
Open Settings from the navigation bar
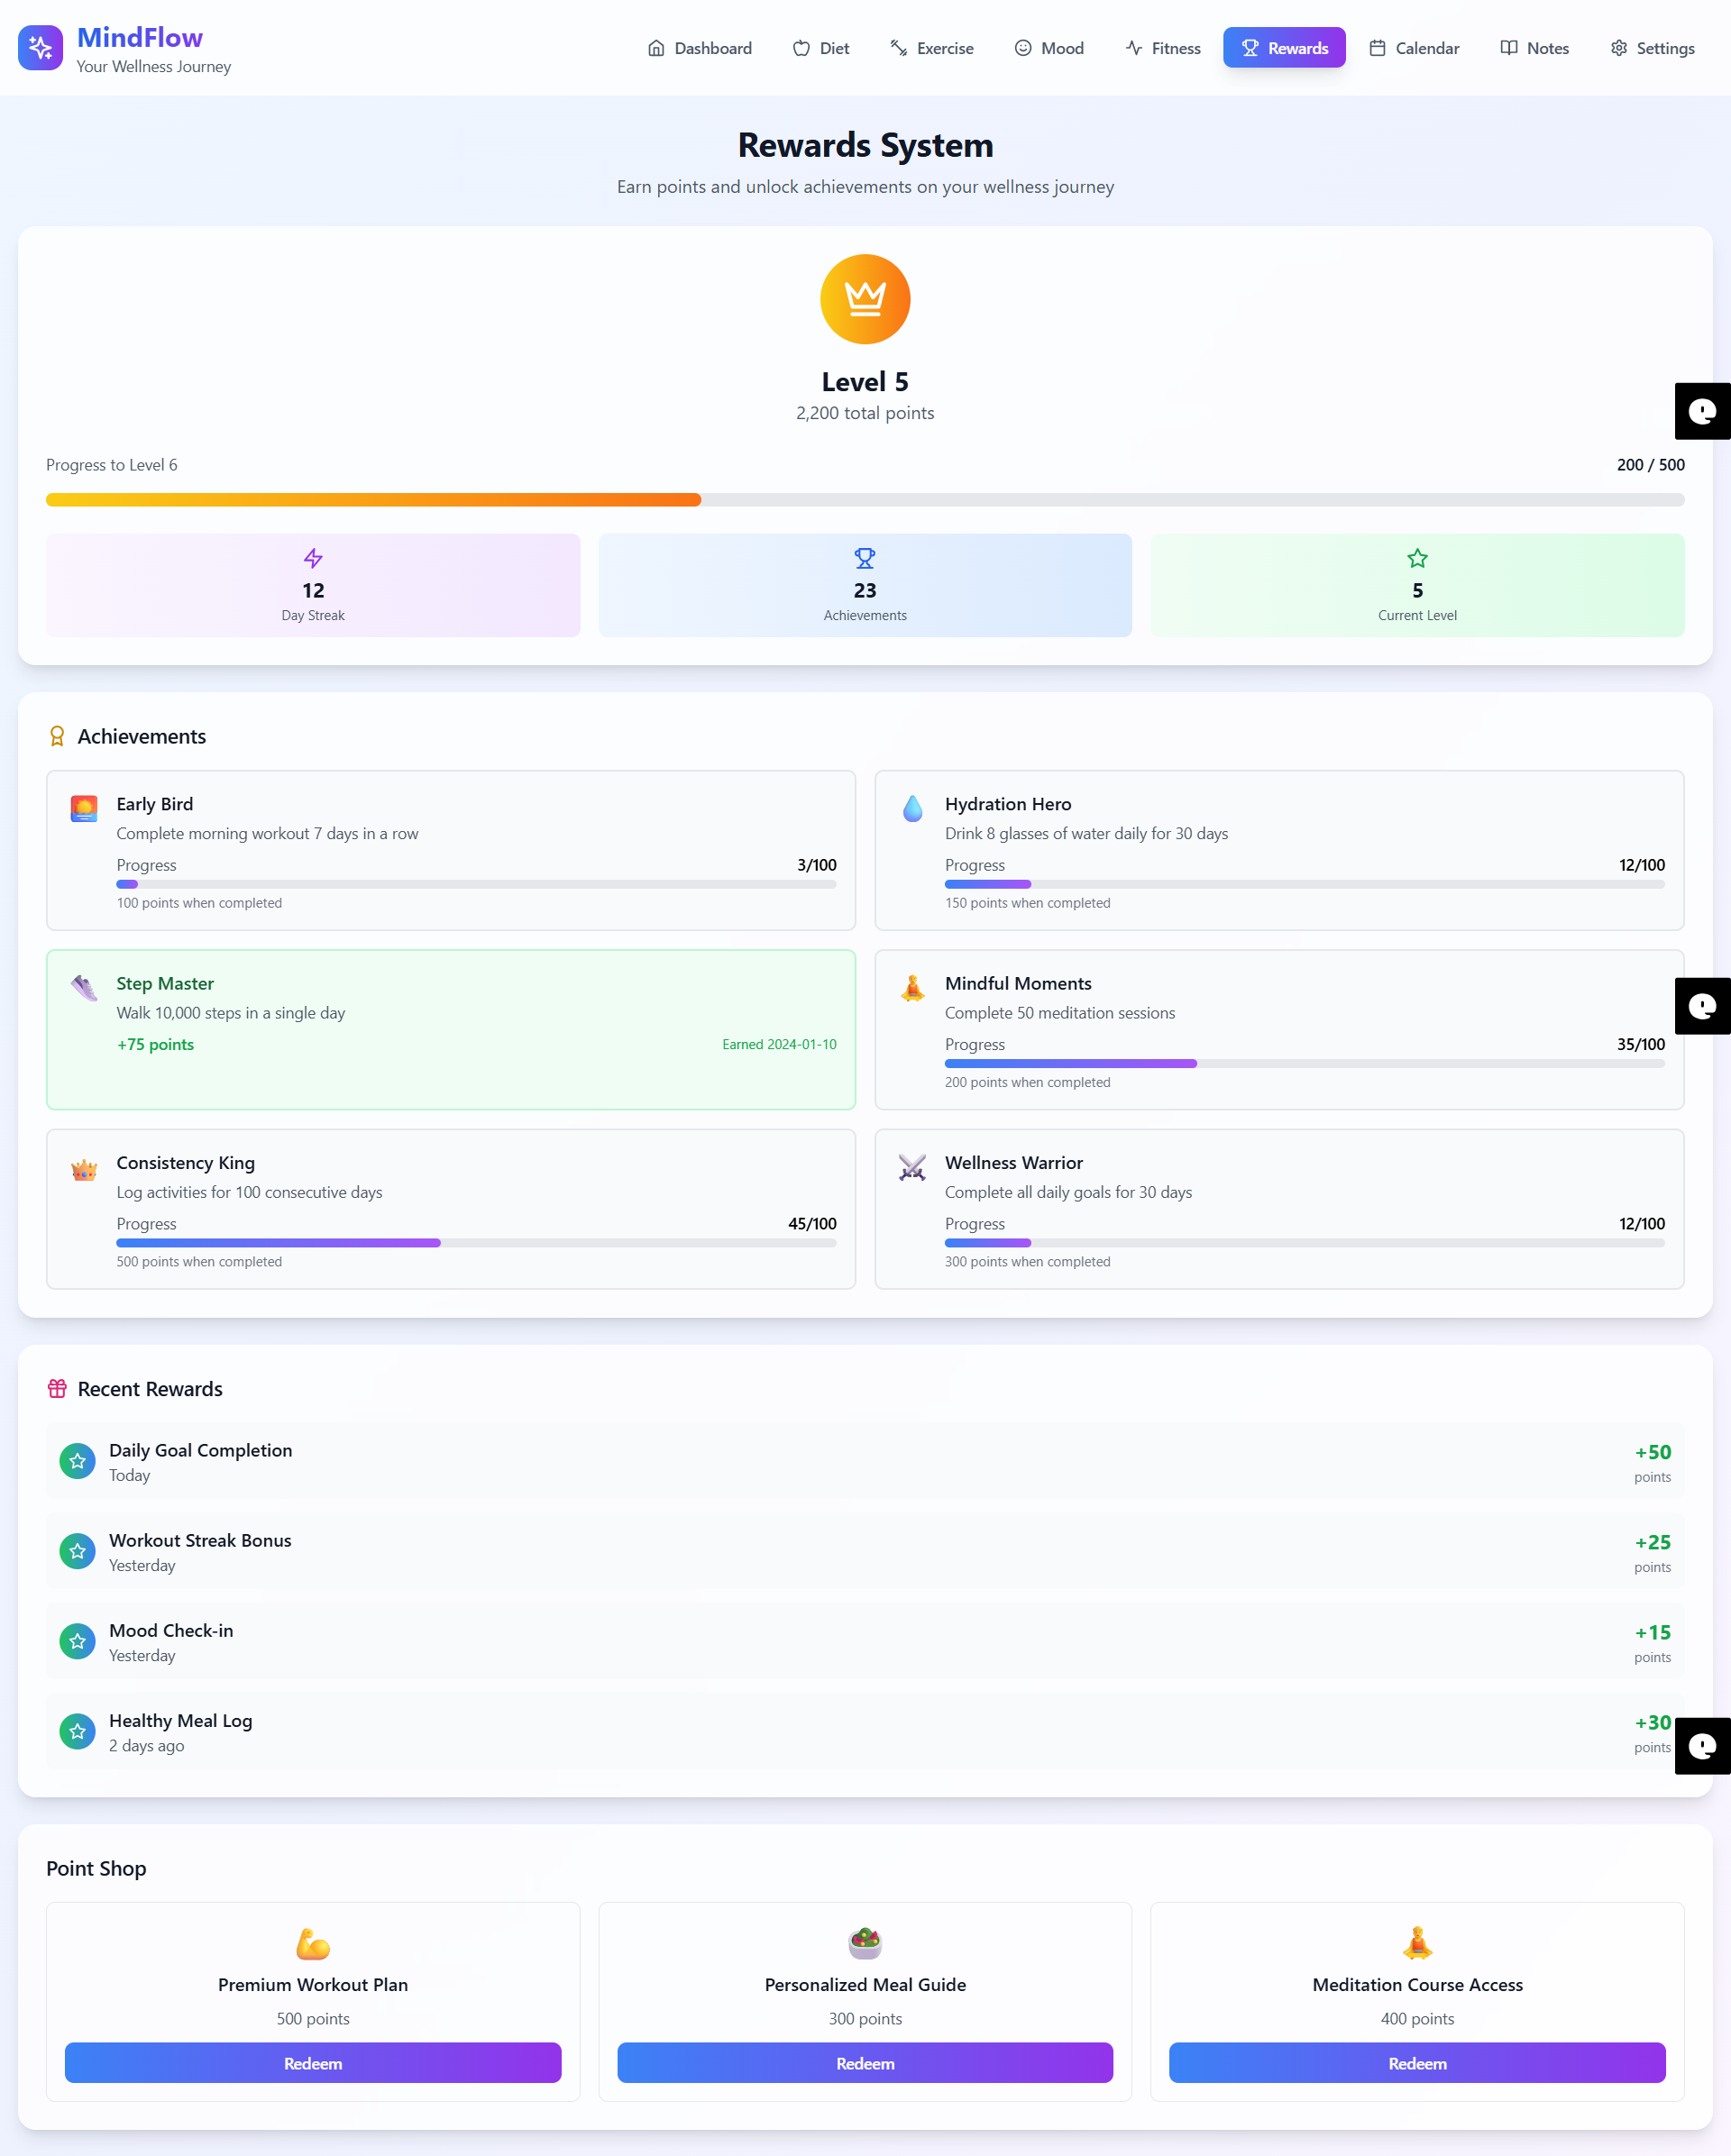(1652, 48)
